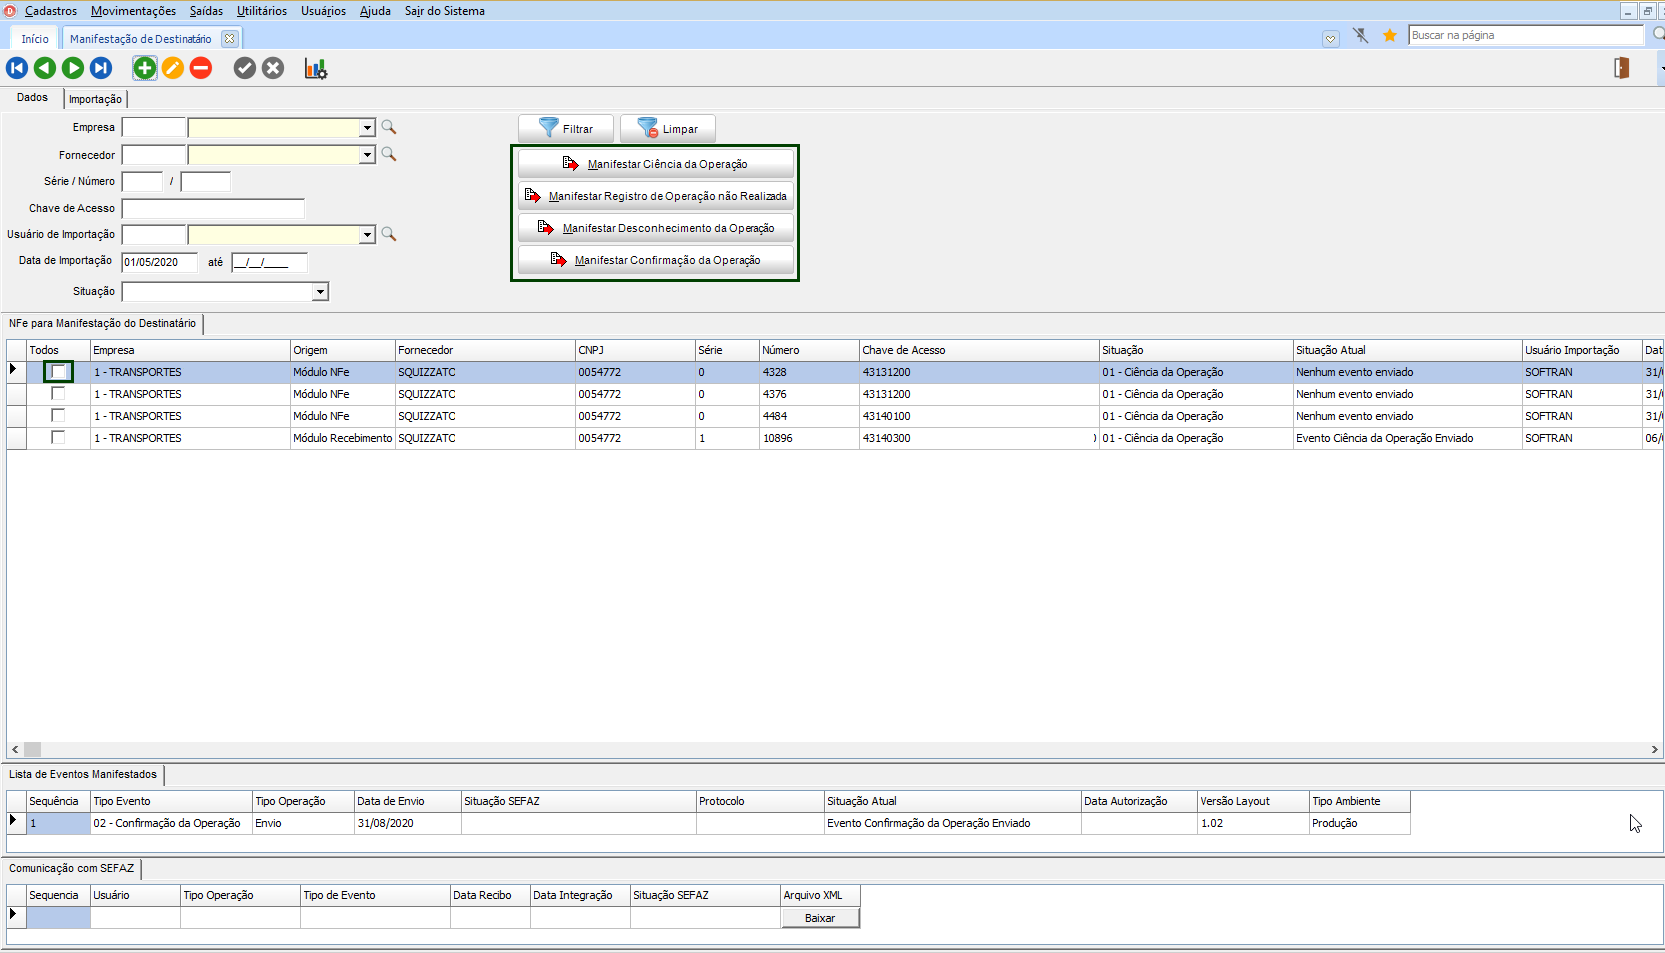Image resolution: width=1665 pixels, height=953 pixels.
Task: Open the Cadastros menu
Action: (x=51, y=11)
